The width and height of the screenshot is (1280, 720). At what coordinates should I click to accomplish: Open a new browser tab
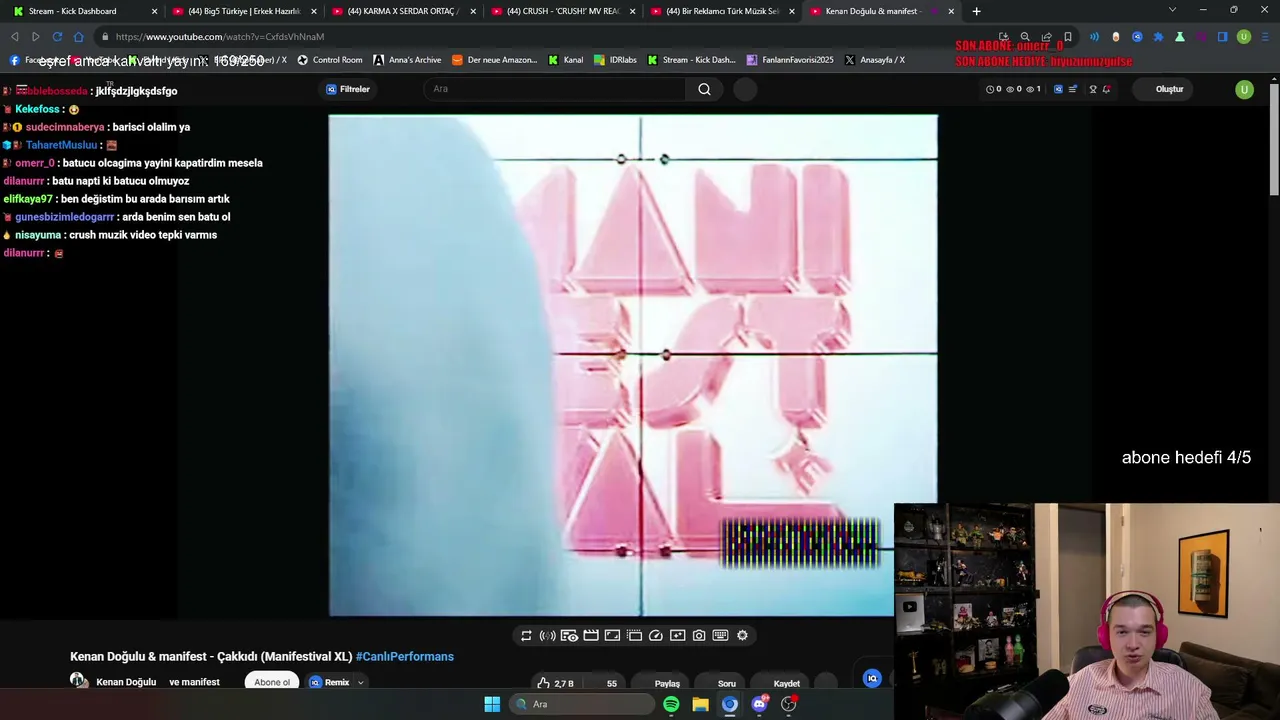(x=976, y=11)
